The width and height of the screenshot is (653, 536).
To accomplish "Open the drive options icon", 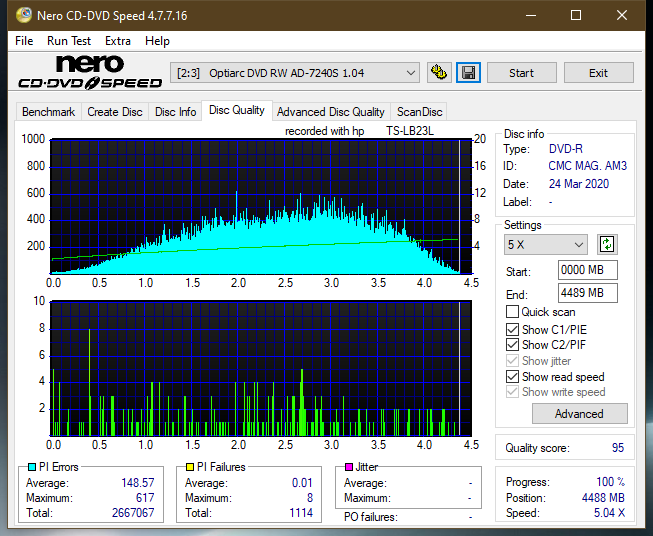I will coord(439,73).
